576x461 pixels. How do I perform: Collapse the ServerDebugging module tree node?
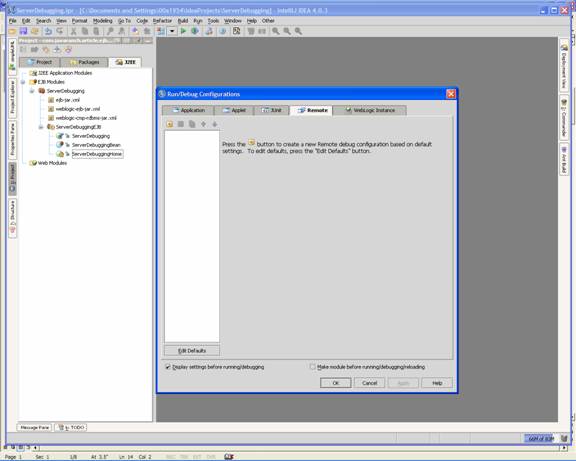(32, 91)
